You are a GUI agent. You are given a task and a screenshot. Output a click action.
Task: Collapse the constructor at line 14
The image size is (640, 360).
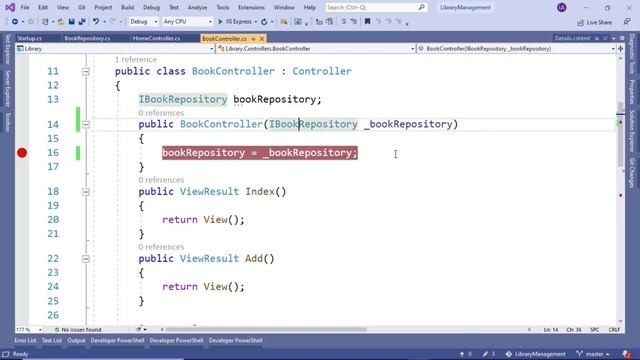point(85,124)
